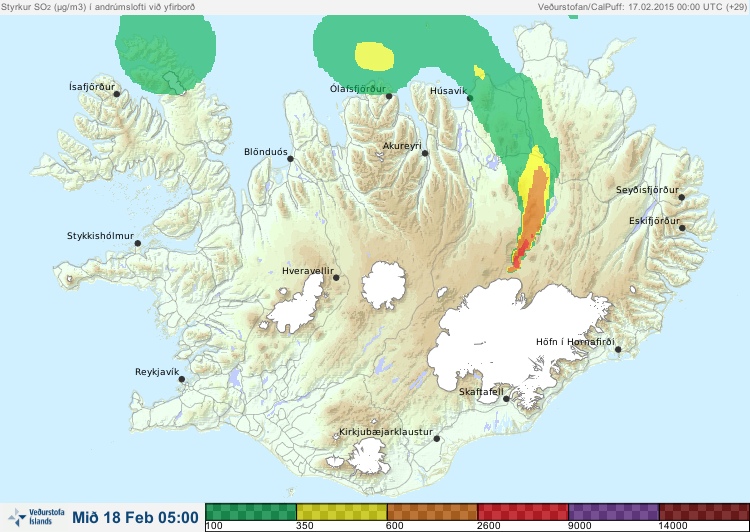Click the 'Akureyri' label
The image size is (750, 532).
[402, 146]
